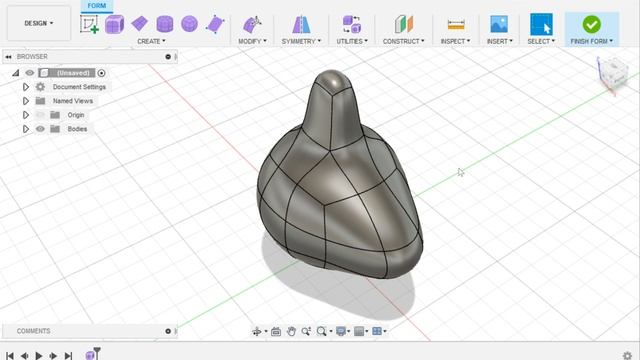Viewport: 640px width, 360px height.
Task: Click the Edit Form modify icon
Action: coord(252,24)
